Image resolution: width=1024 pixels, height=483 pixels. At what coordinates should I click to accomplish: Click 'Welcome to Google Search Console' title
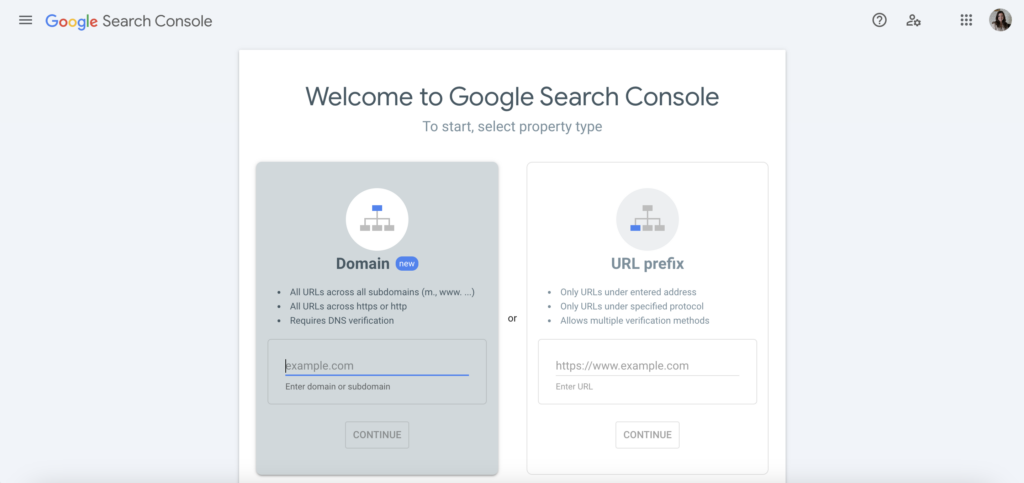click(512, 97)
